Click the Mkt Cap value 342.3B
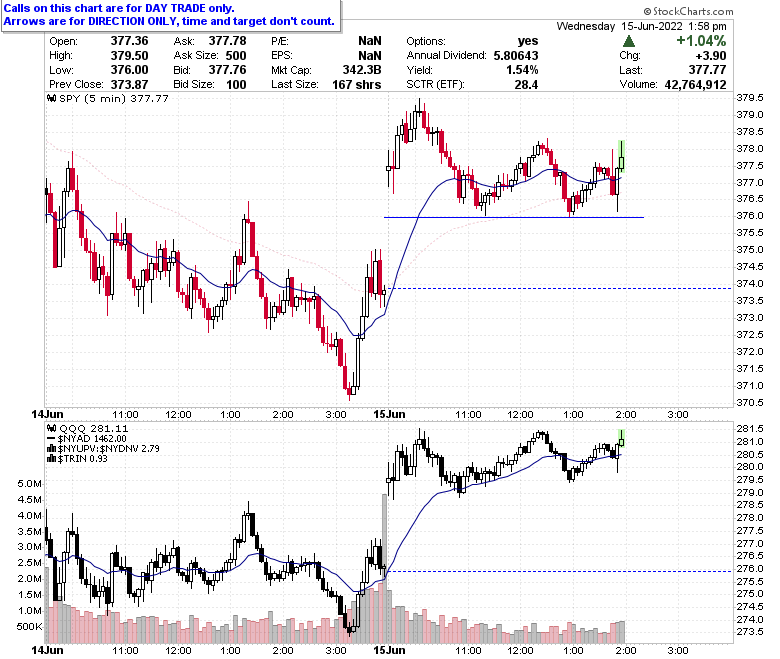The width and height of the screenshot is (780, 659). click(x=362, y=70)
